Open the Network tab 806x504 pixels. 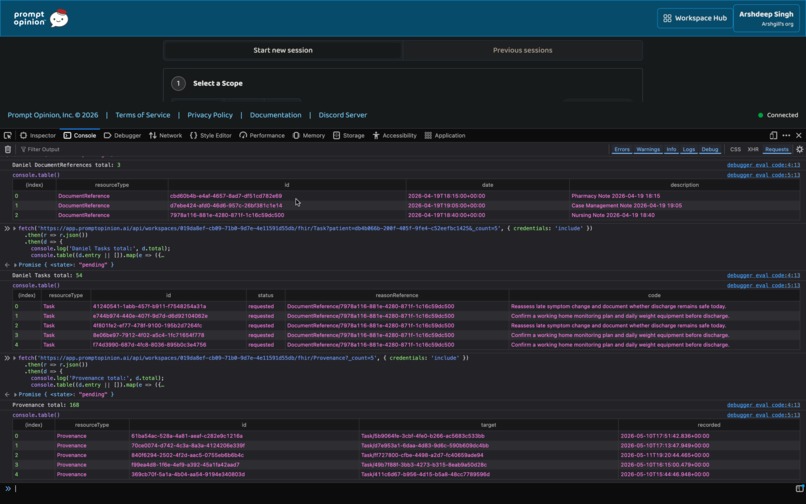[166, 135]
